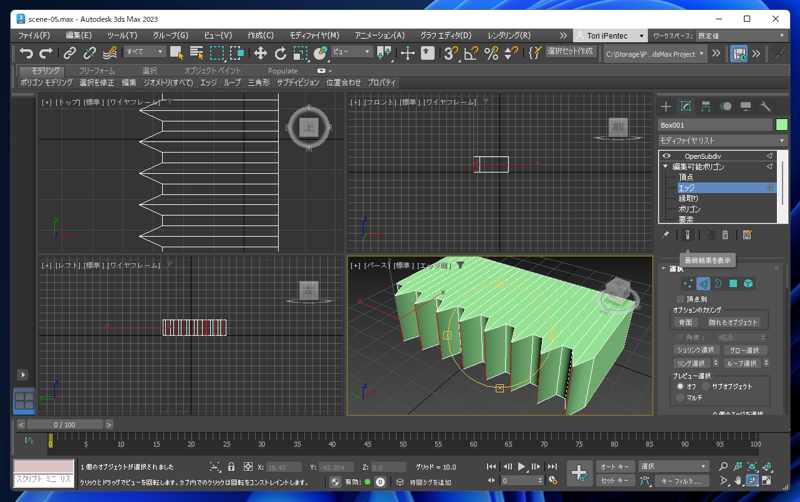800x502 pixels.
Task: Click the シュリンク選択 button
Action: (x=696, y=350)
